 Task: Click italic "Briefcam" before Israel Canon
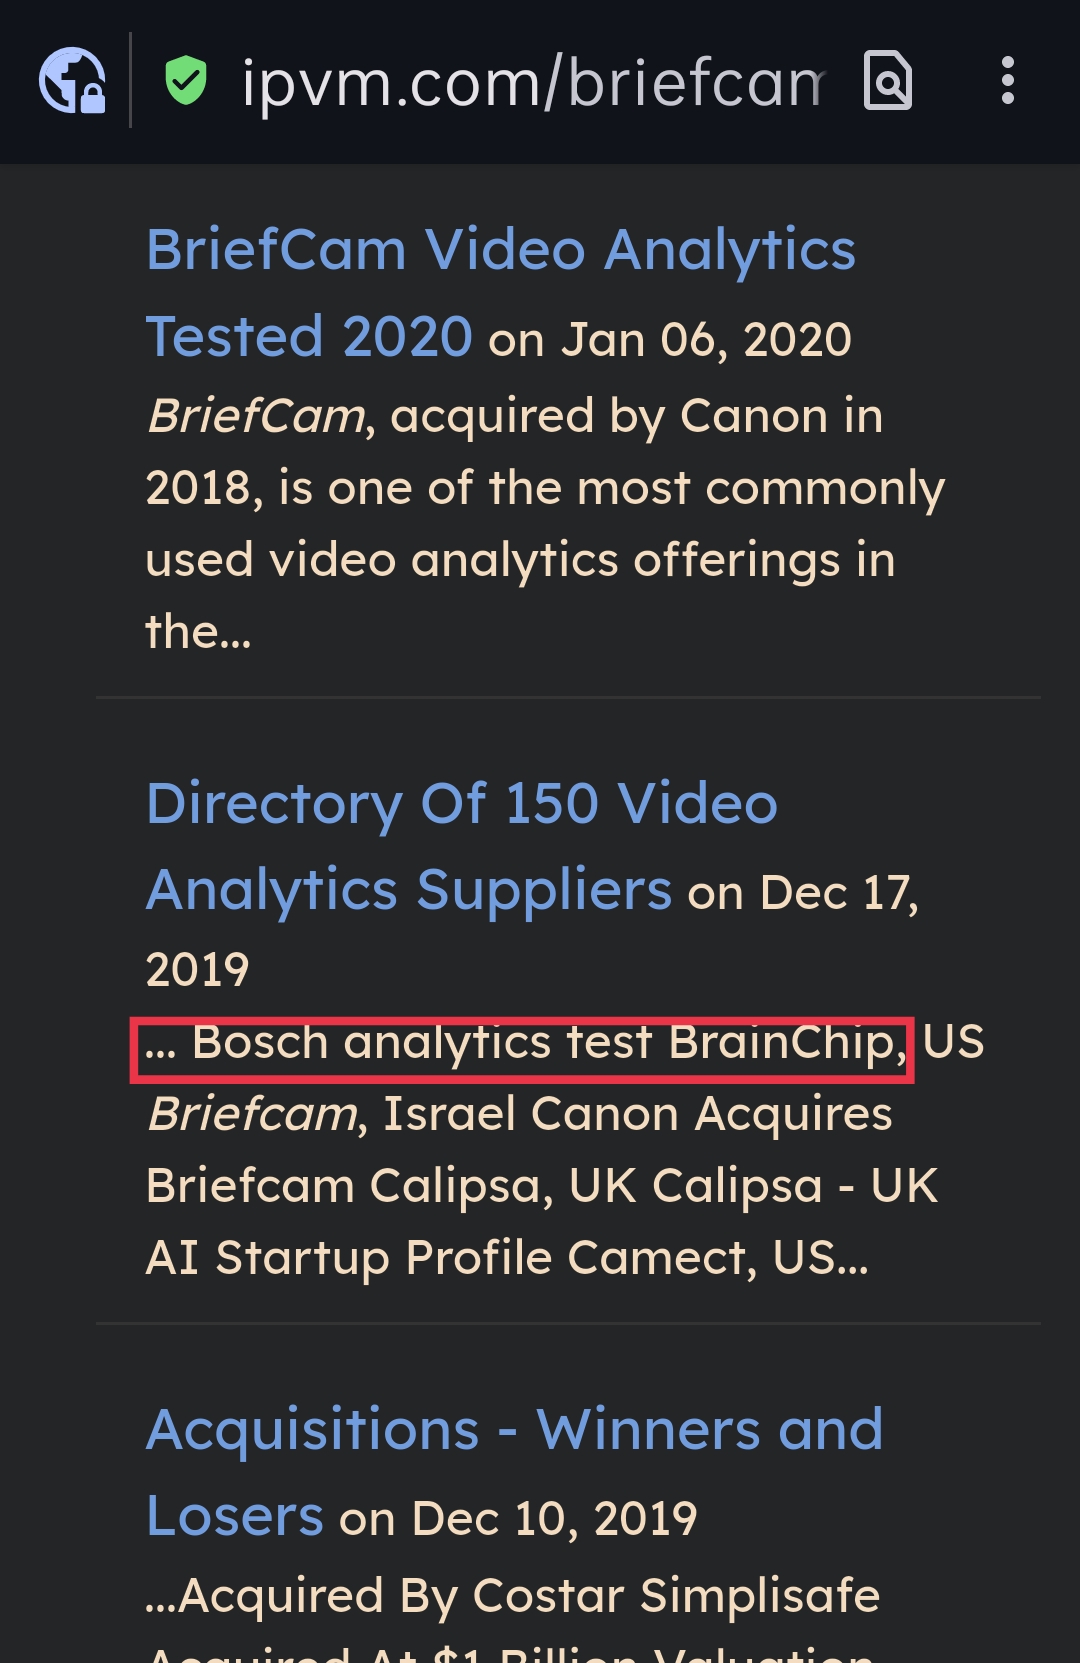click(x=252, y=1114)
